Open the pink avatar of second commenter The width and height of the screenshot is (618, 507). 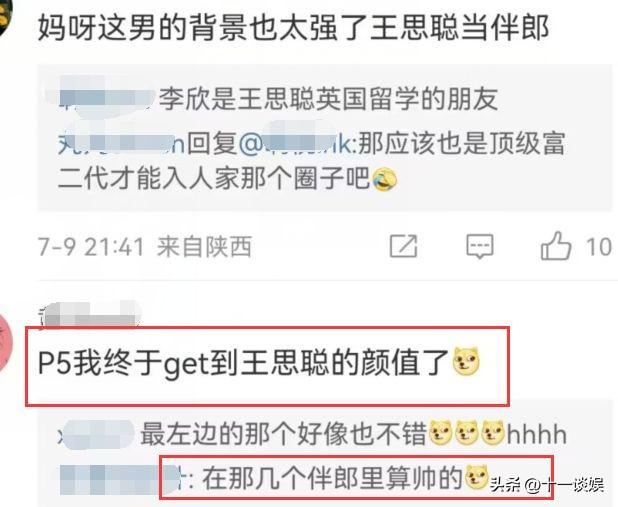(6, 343)
